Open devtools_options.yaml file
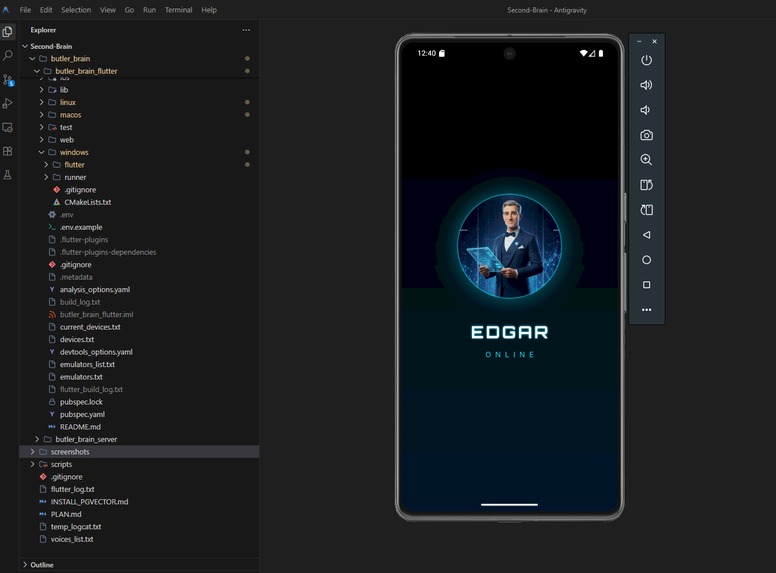 coord(139,352)
